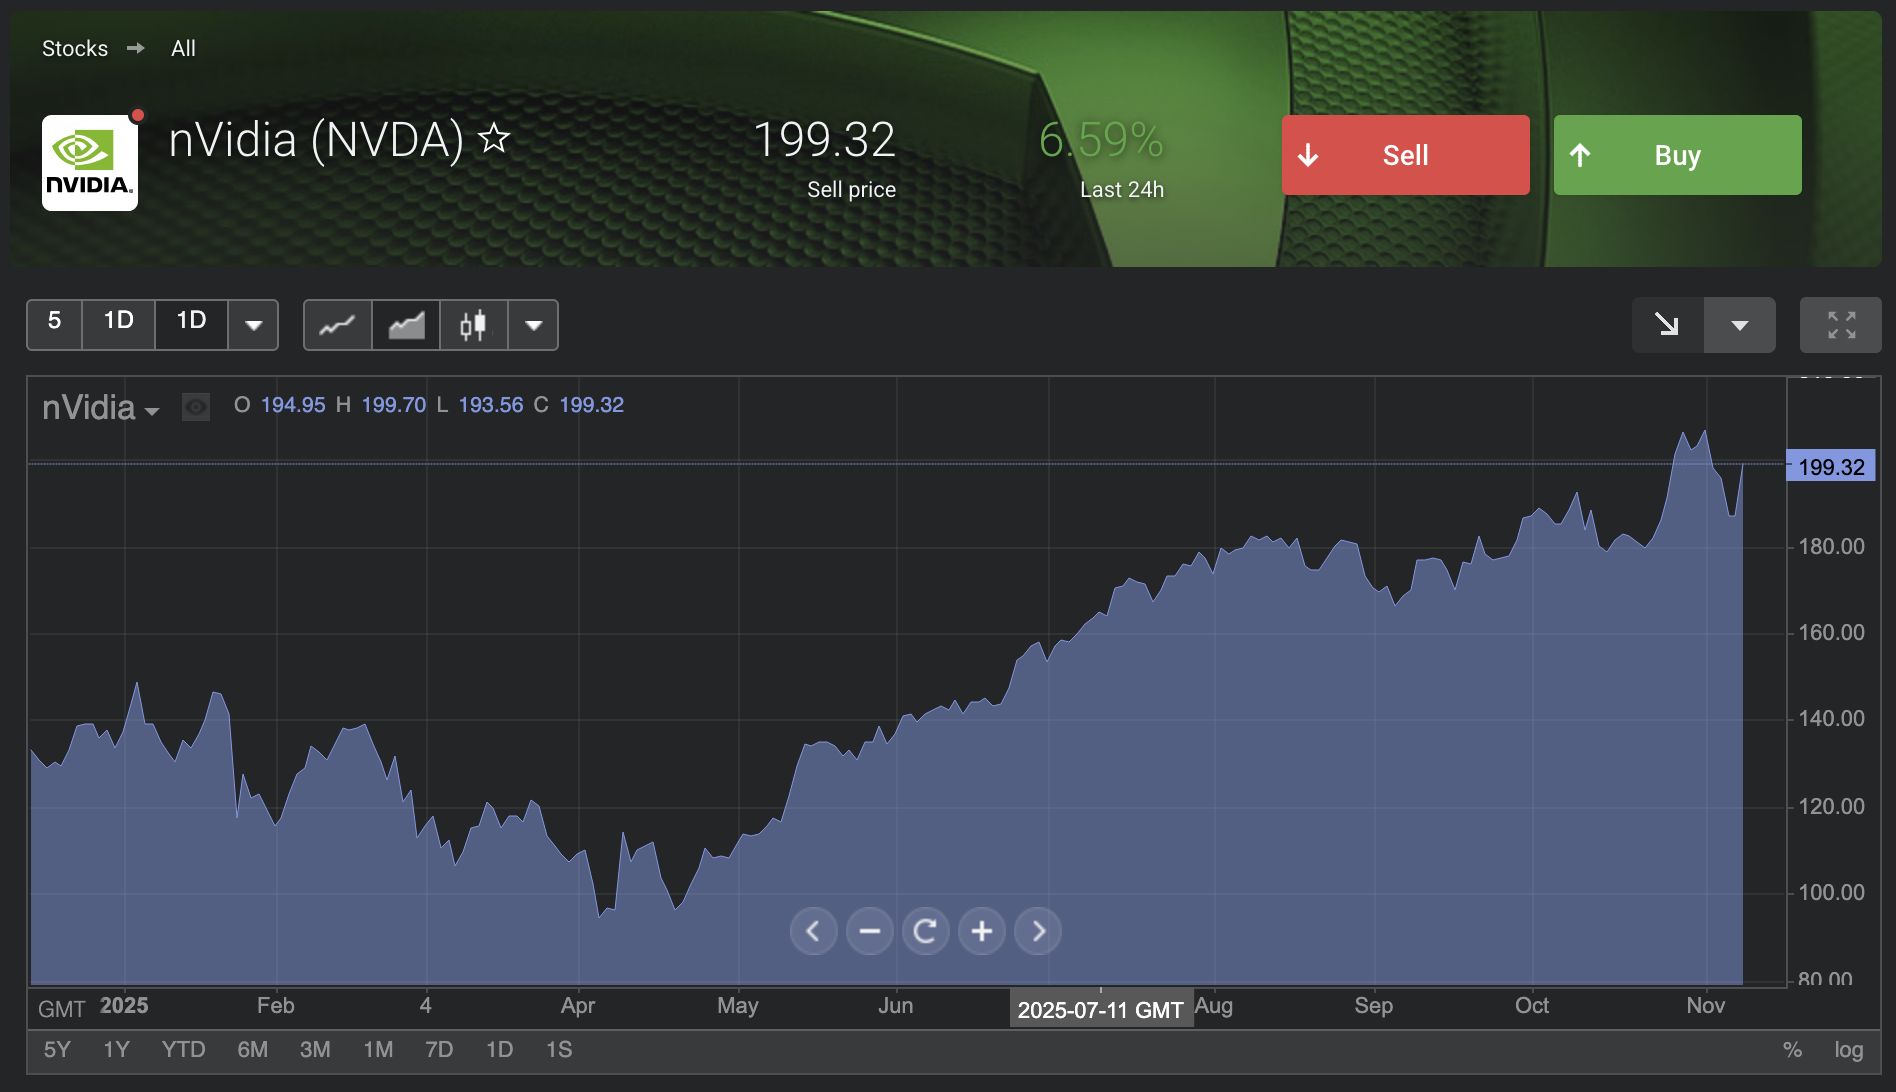This screenshot has height=1092, width=1896.
Task: Switch to candlestick chart type
Action: click(473, 325)
